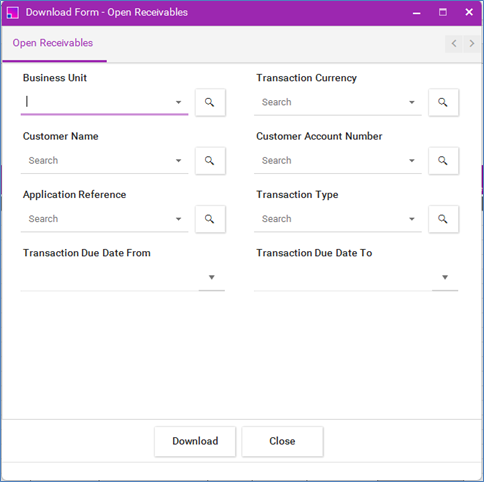Viewport: 484px width, 482px height.
Task: Go to the previous tab with left chevron
Action: pyautogui.click(x=454, y=43)
